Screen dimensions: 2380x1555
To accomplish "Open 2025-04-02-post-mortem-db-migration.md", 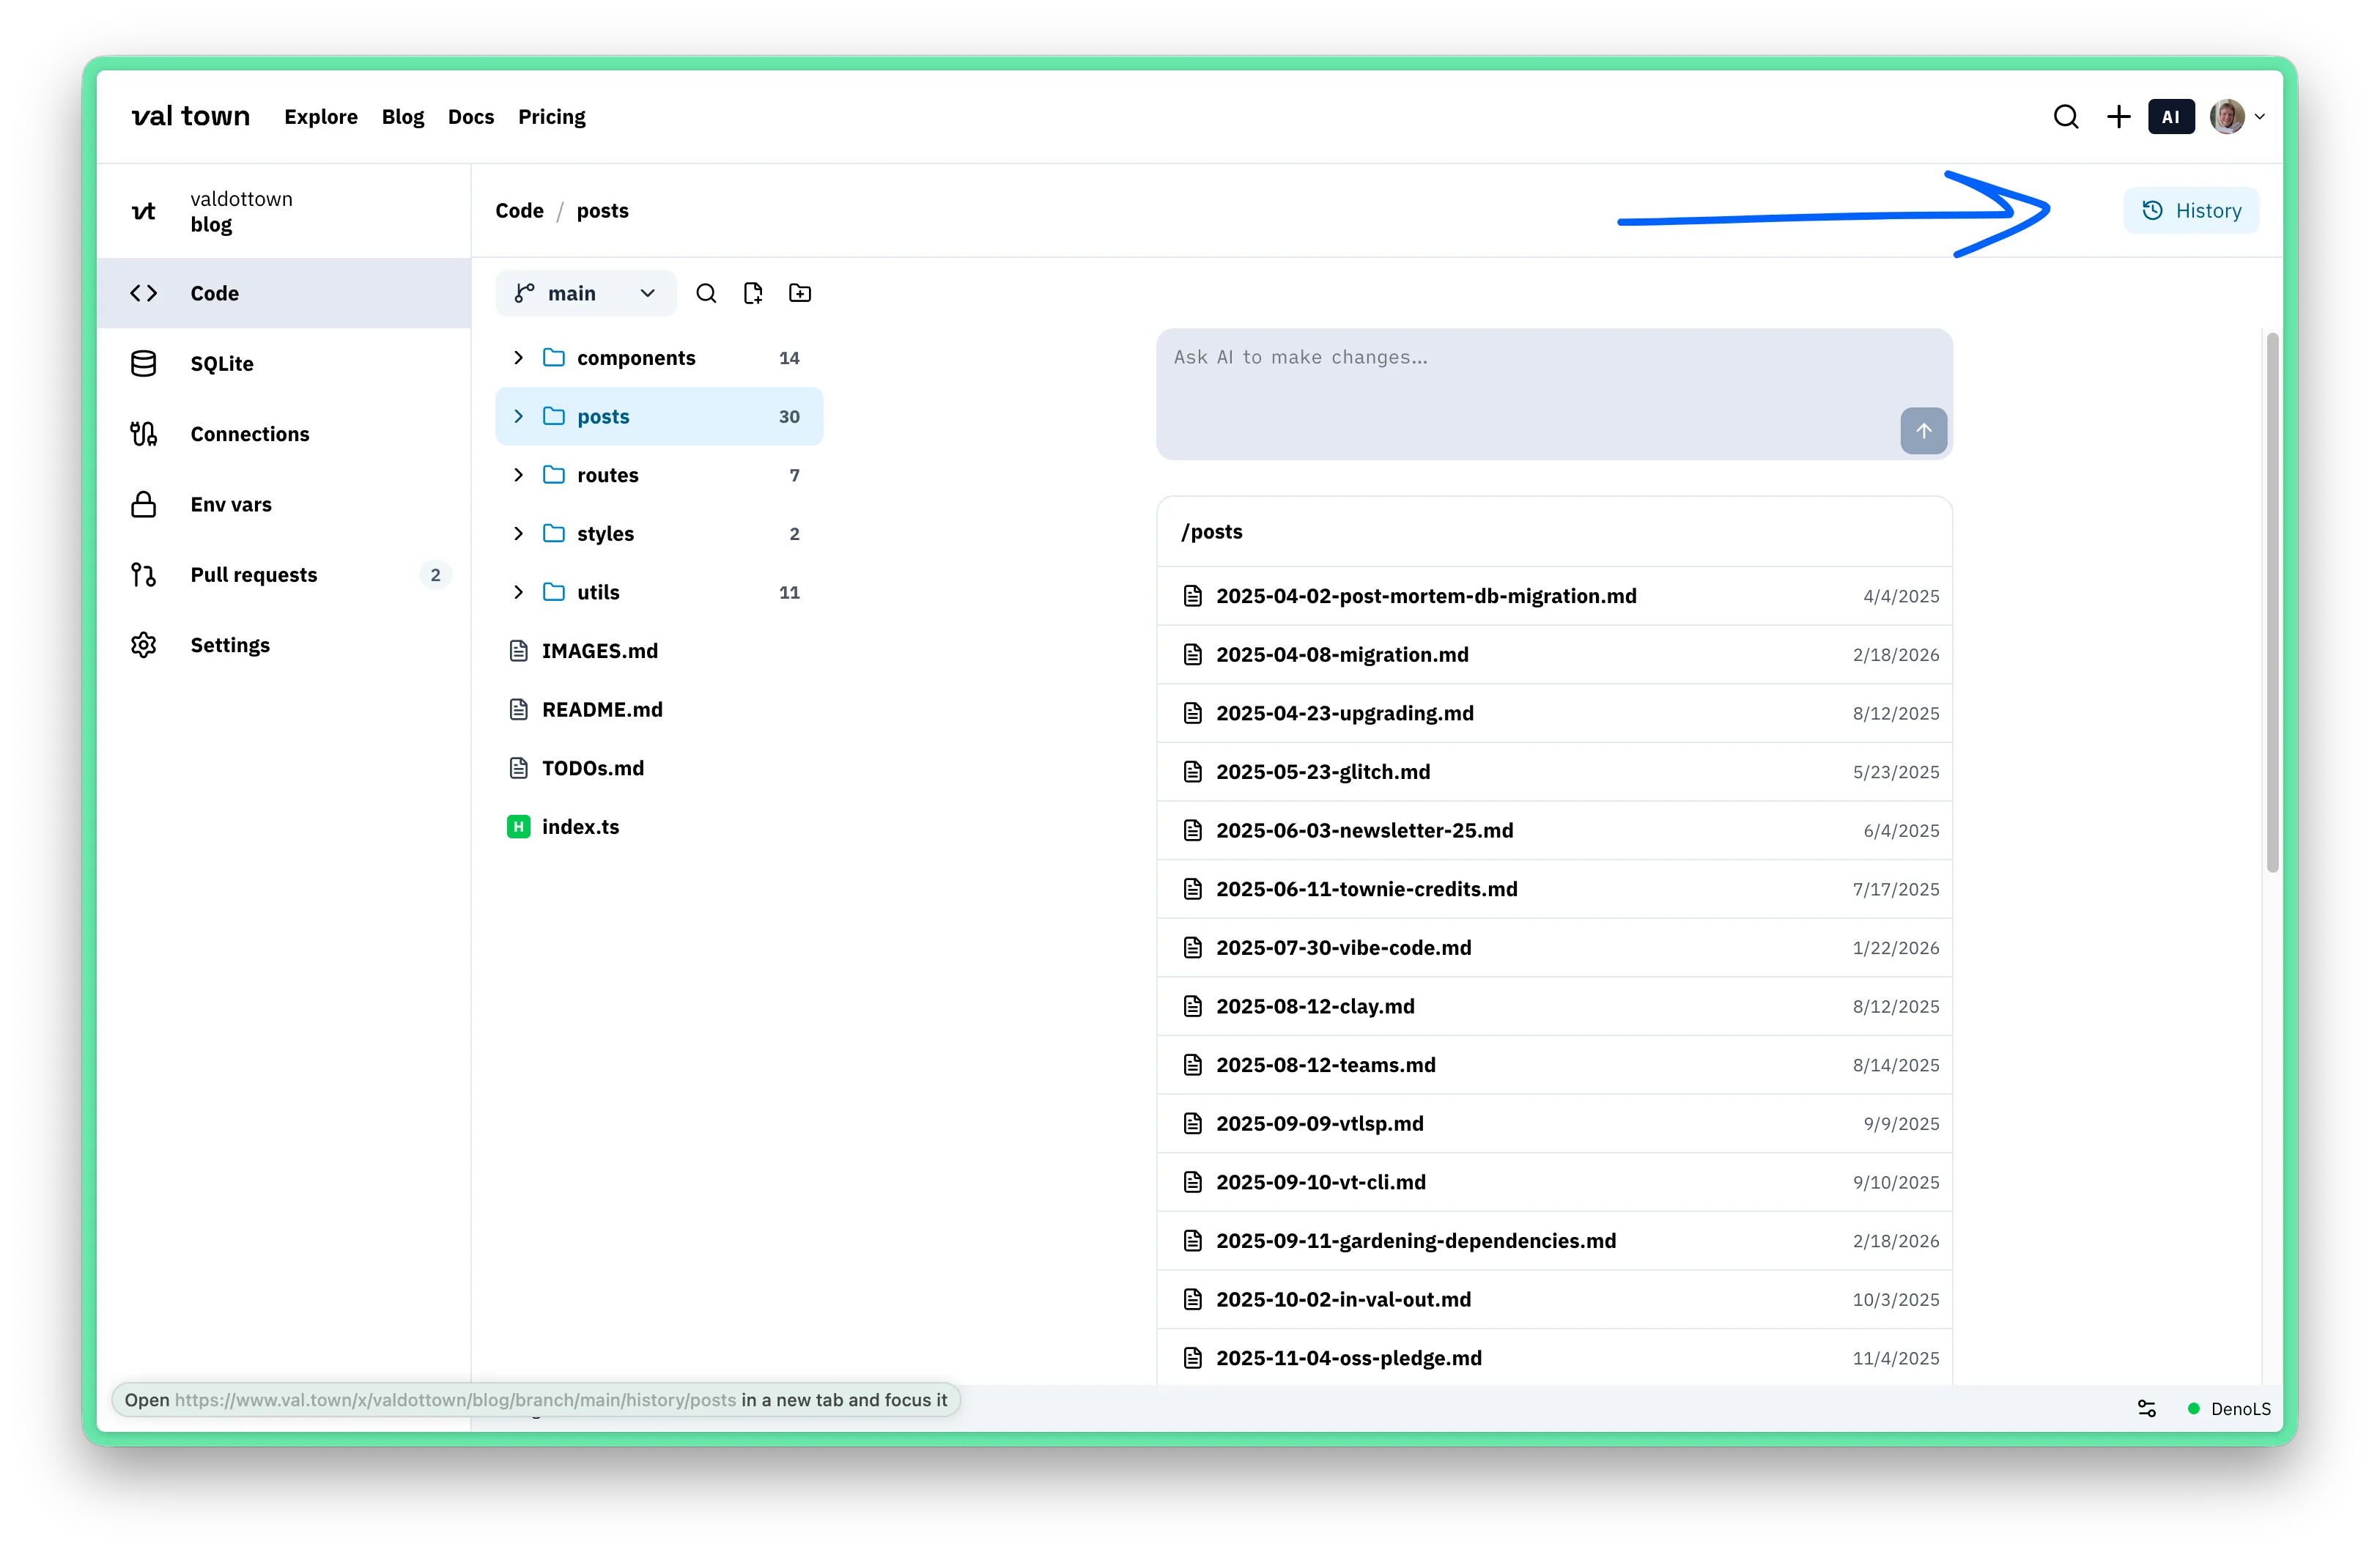I will coord(1554,596).
